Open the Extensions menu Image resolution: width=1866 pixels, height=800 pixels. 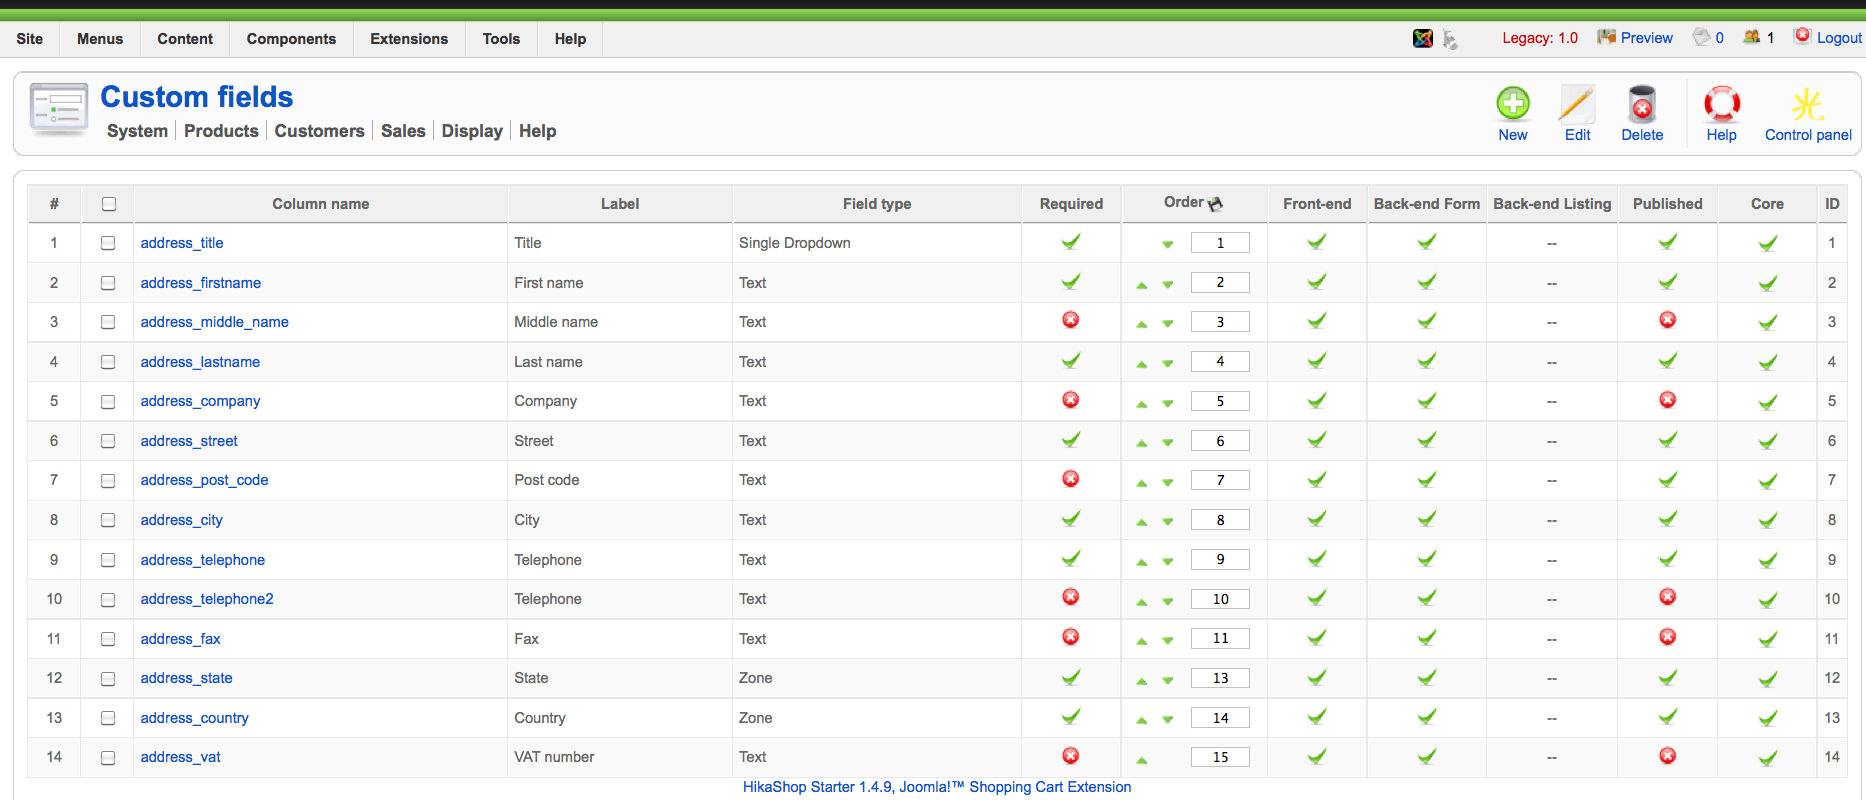409,39
